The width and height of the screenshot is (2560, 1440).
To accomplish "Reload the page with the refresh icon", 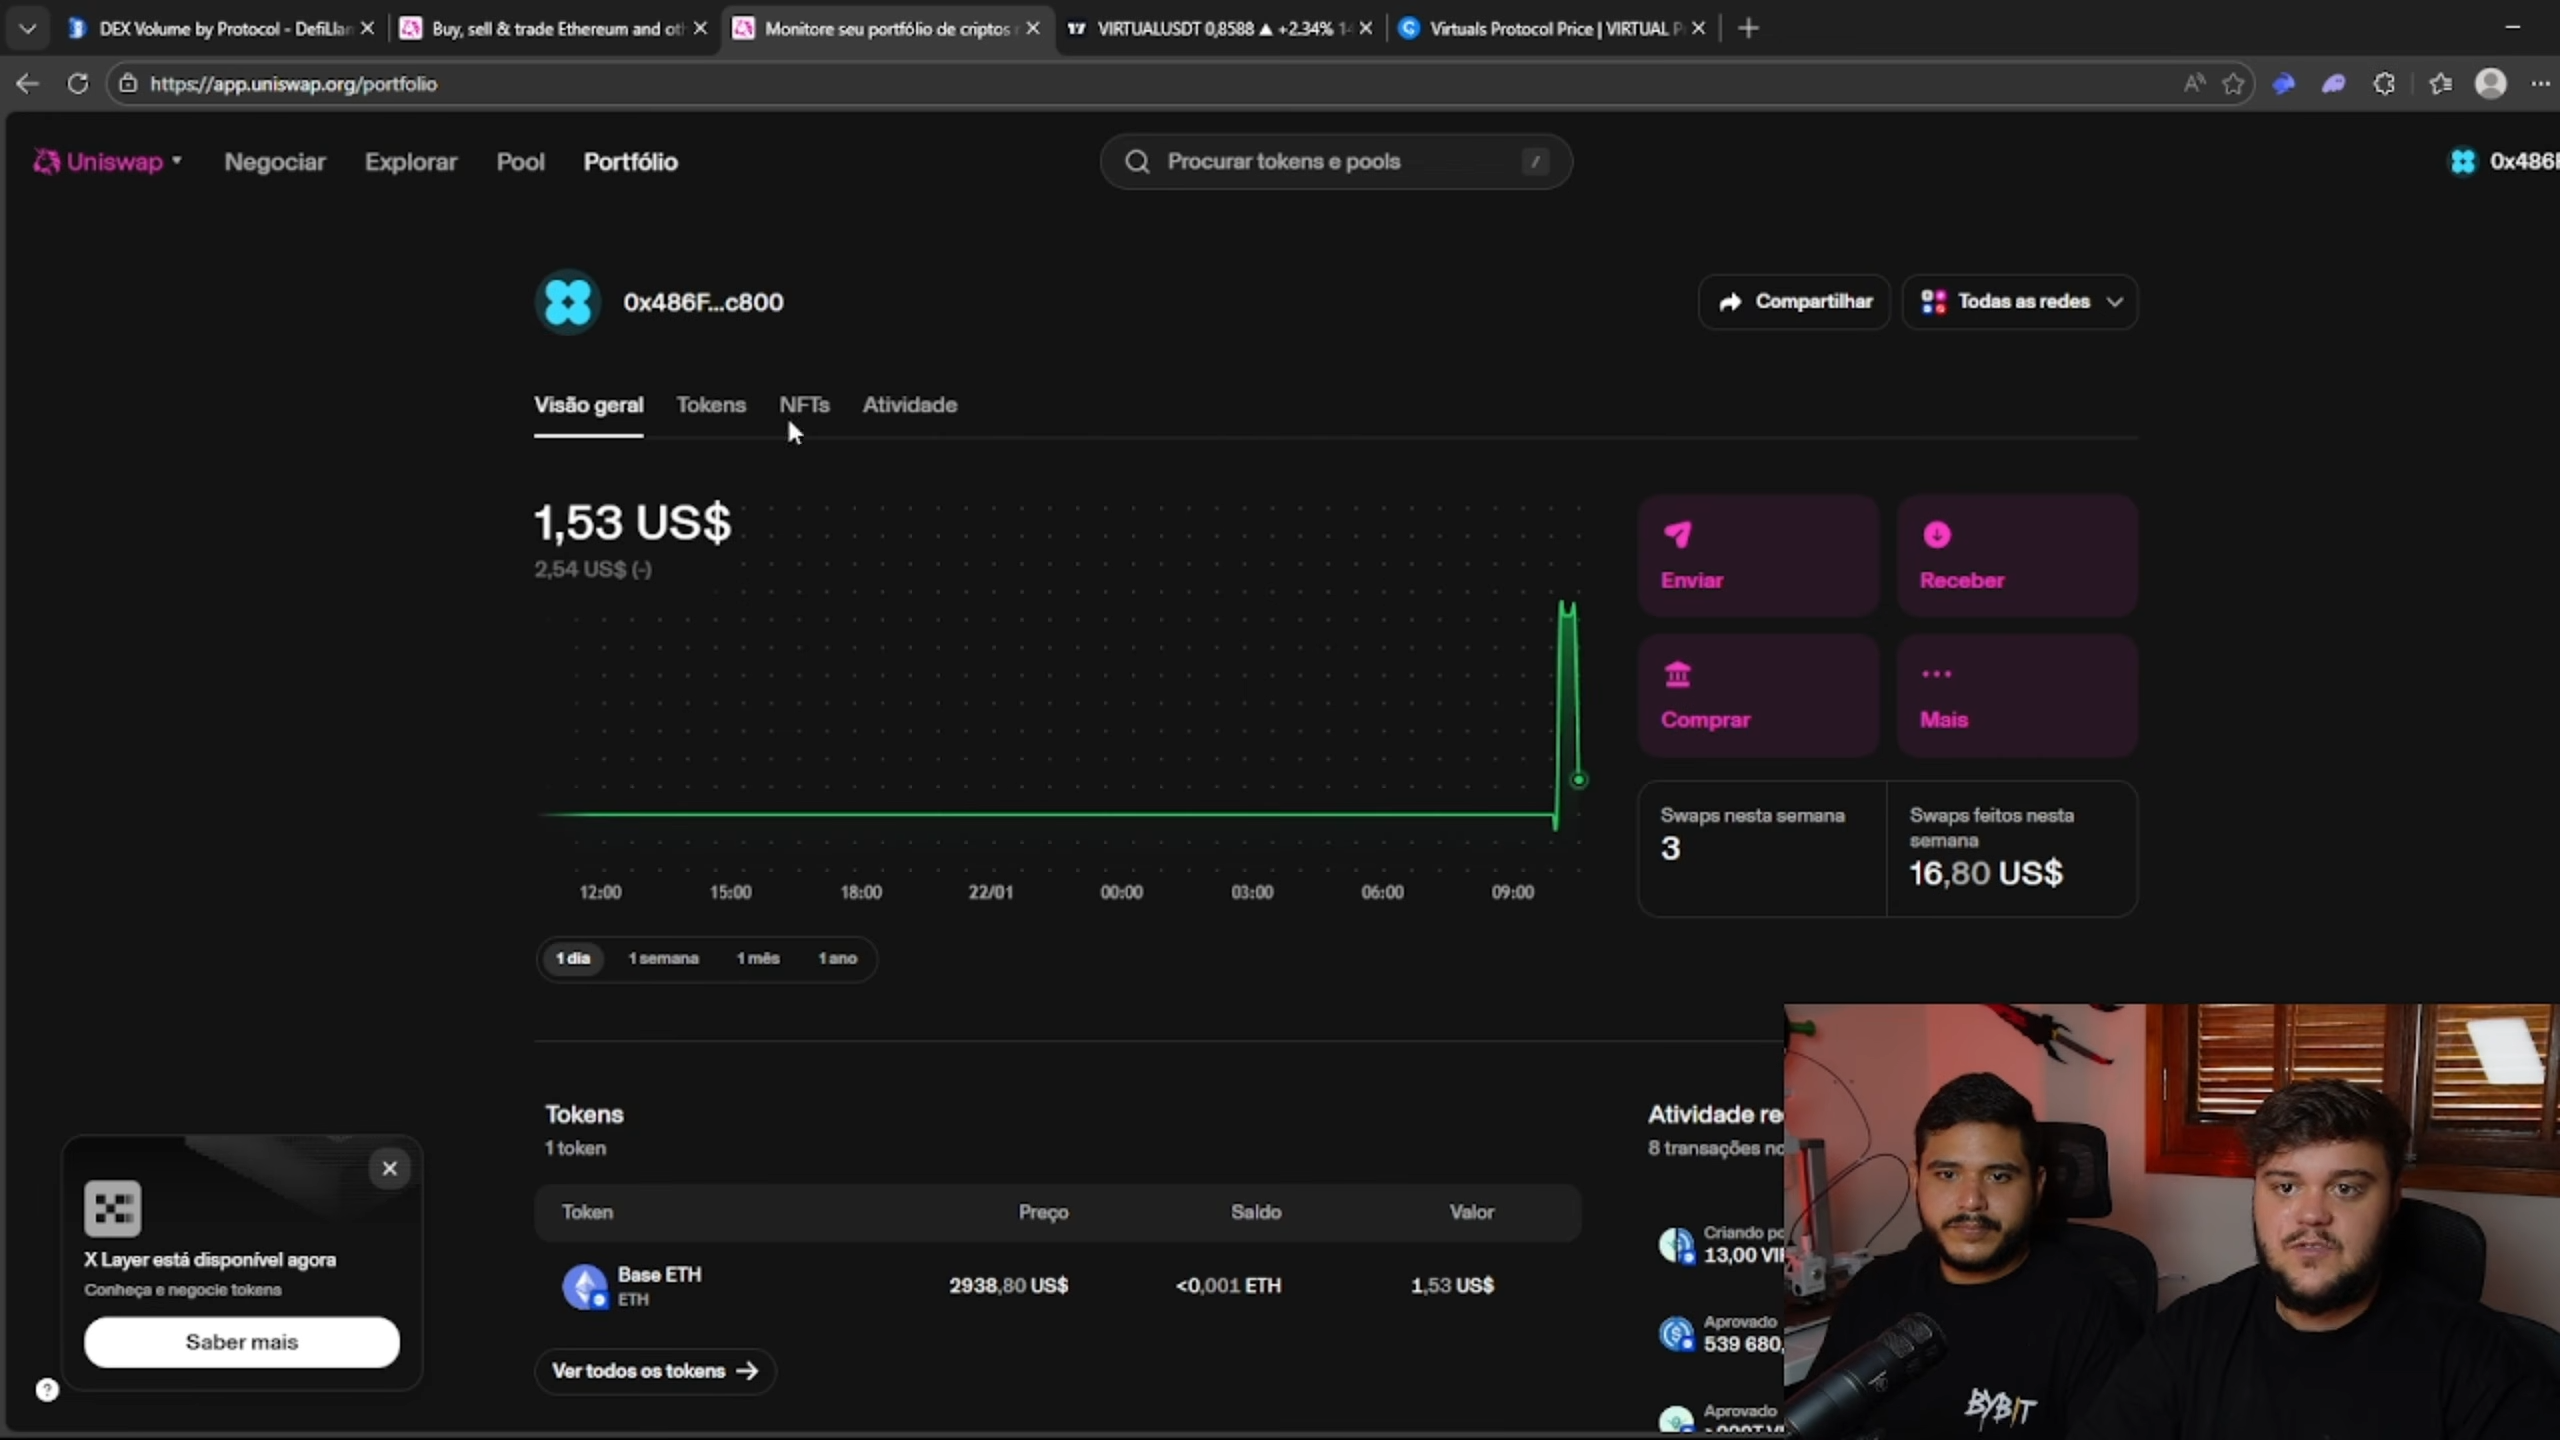I will pos(77,84).
